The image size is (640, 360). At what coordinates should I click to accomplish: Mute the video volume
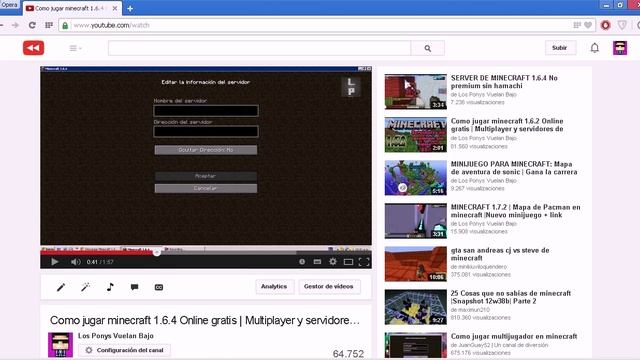tap(76, 262)
